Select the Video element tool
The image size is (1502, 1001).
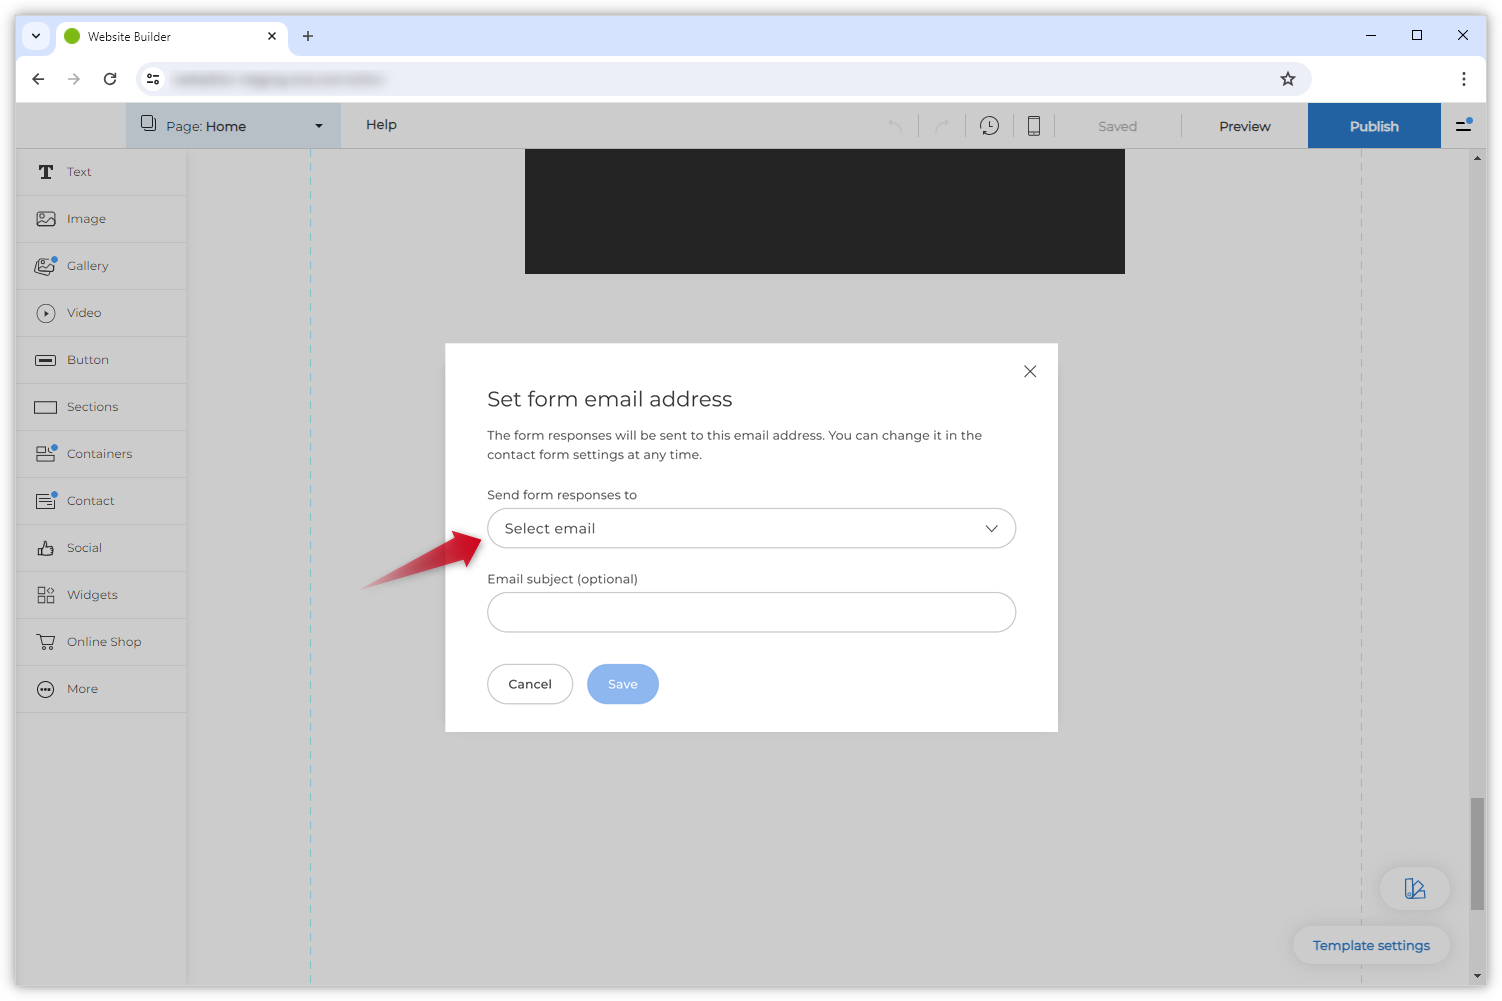click(x=83, y=312)
